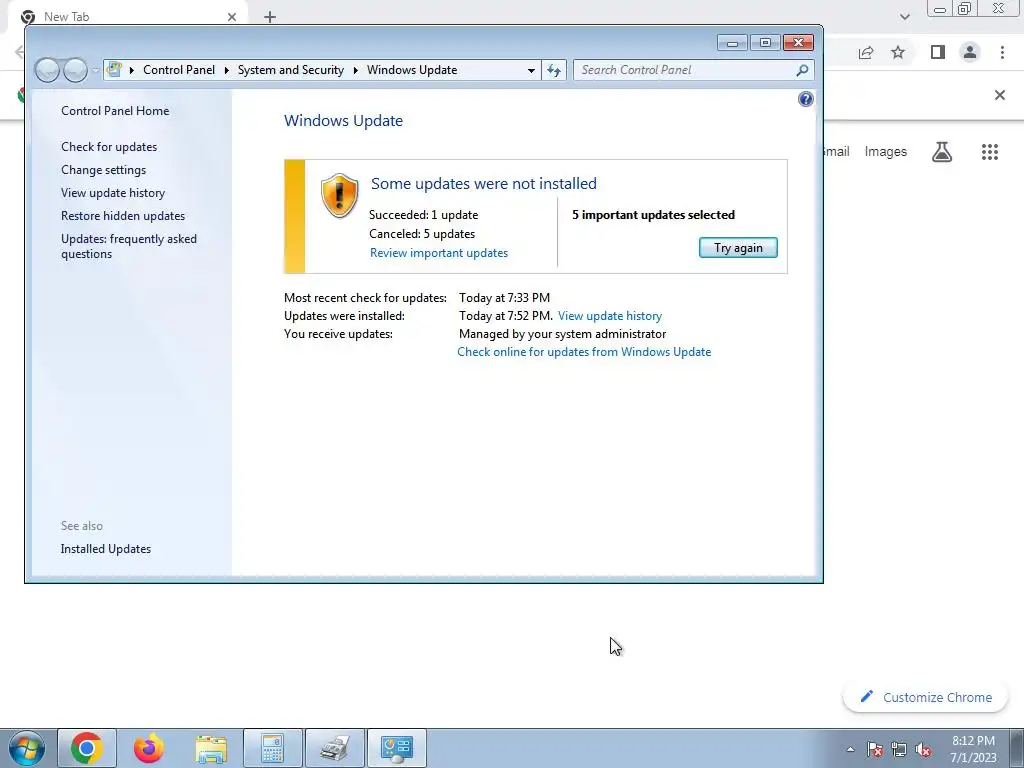Screen dimensions: 1024x768
Task: Click the taskbar clock showing 8:12 PM
Action: 973,749
